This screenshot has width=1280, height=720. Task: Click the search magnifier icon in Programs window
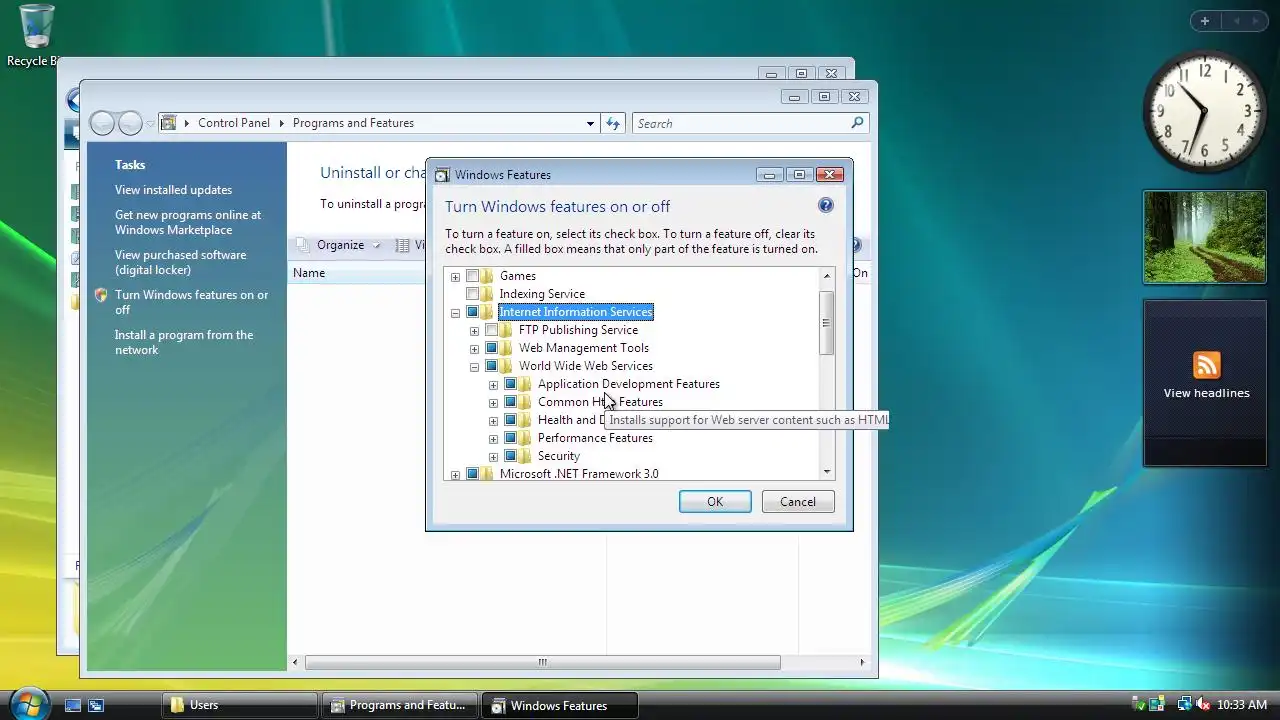[857, 123]
